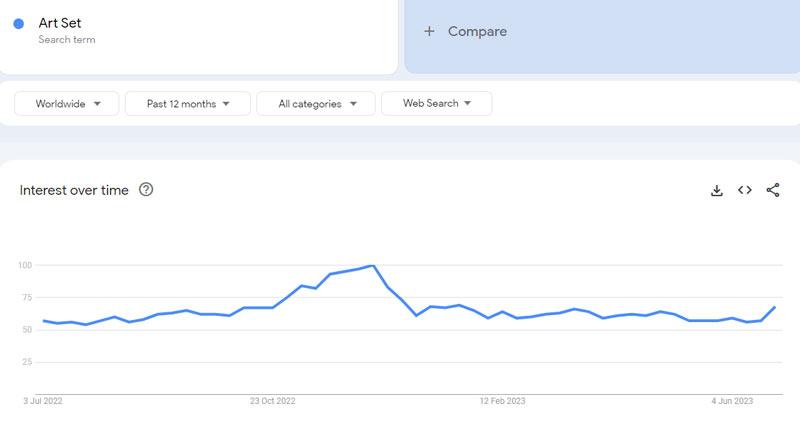This screenshot has height=426, width=800.
Task: Open the Worldwide region dropdown
Action: [67, 104]
